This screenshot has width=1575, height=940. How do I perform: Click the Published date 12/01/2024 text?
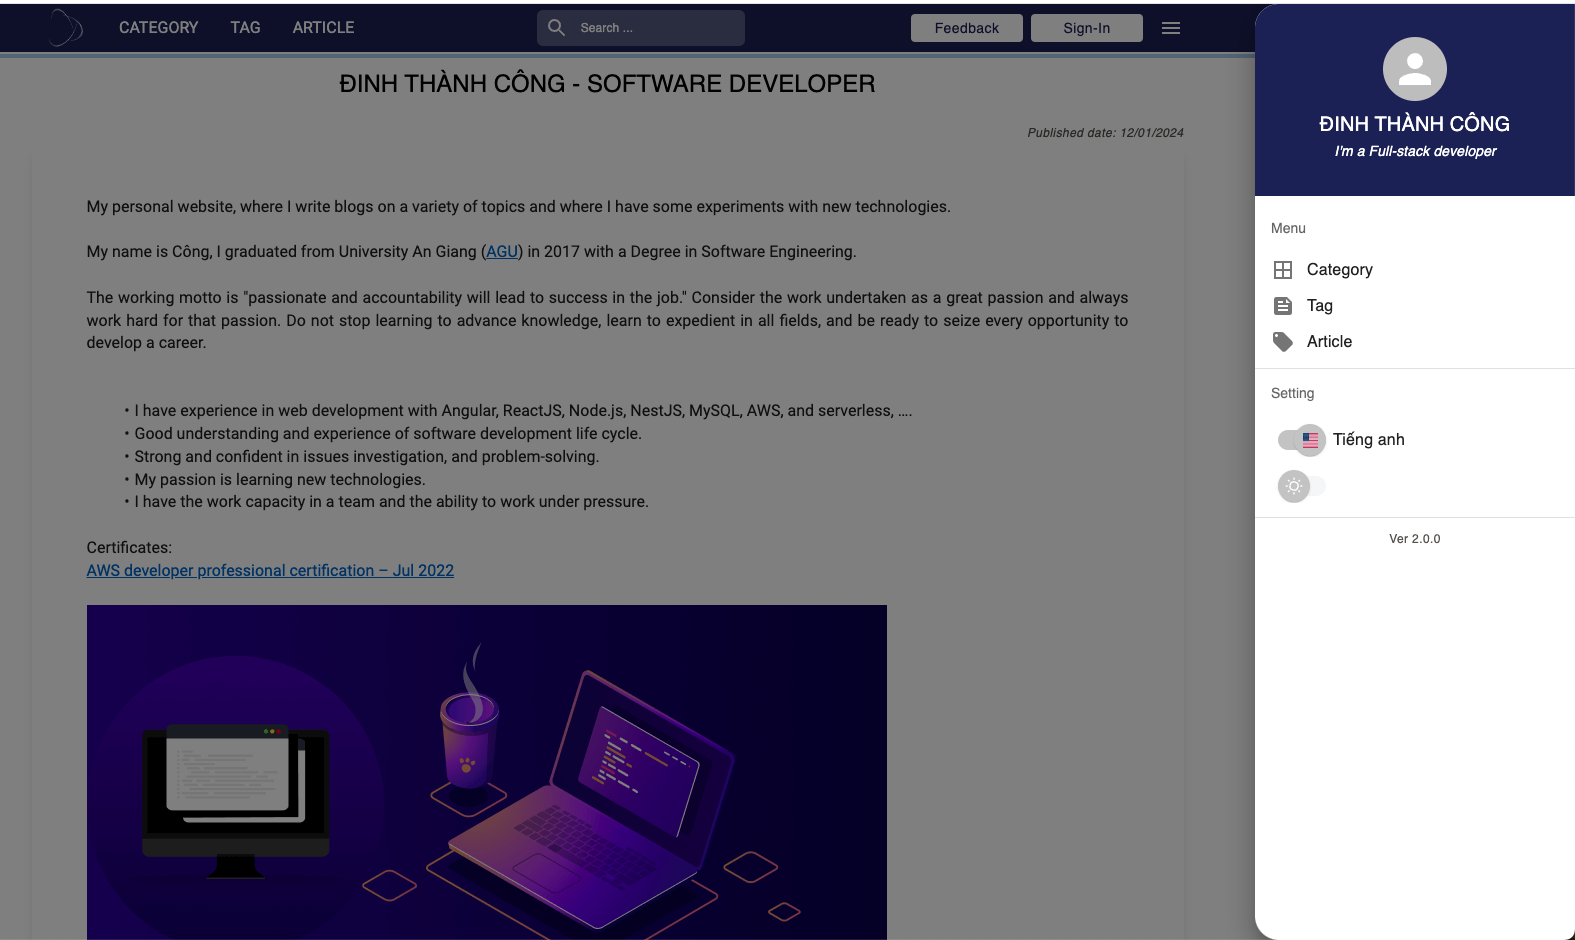(1105, 133)
